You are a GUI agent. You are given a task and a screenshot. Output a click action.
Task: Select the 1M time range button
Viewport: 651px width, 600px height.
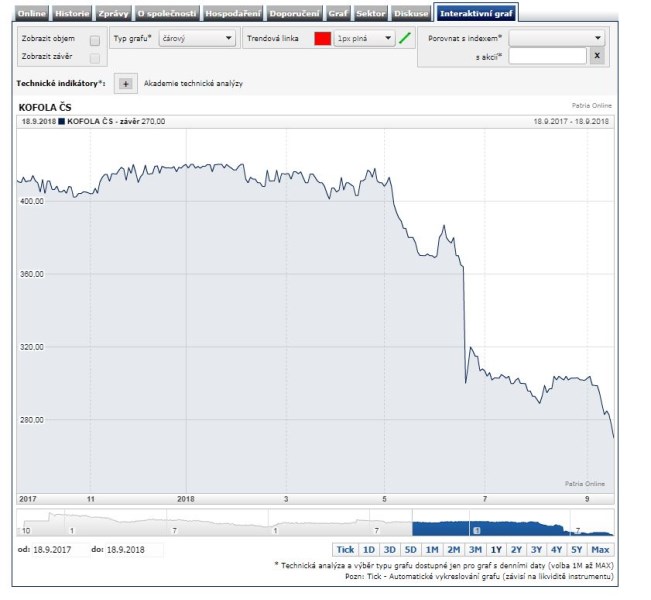click(x=432, y=549)
